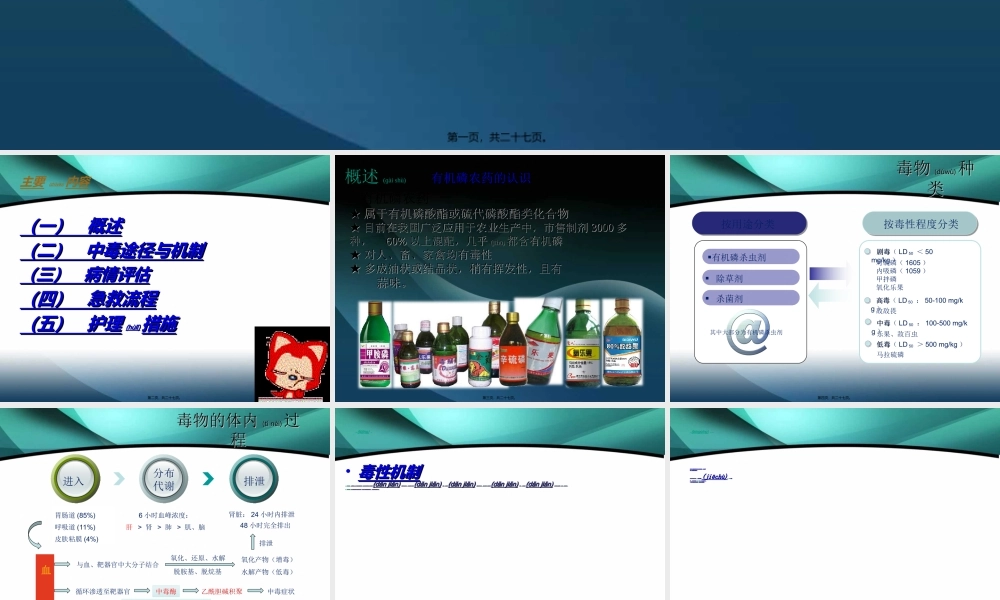Expand the chevron between 进入 and 分布代谢
Viewport: 1000px width, 600px height.
click(x=117, y=478)
